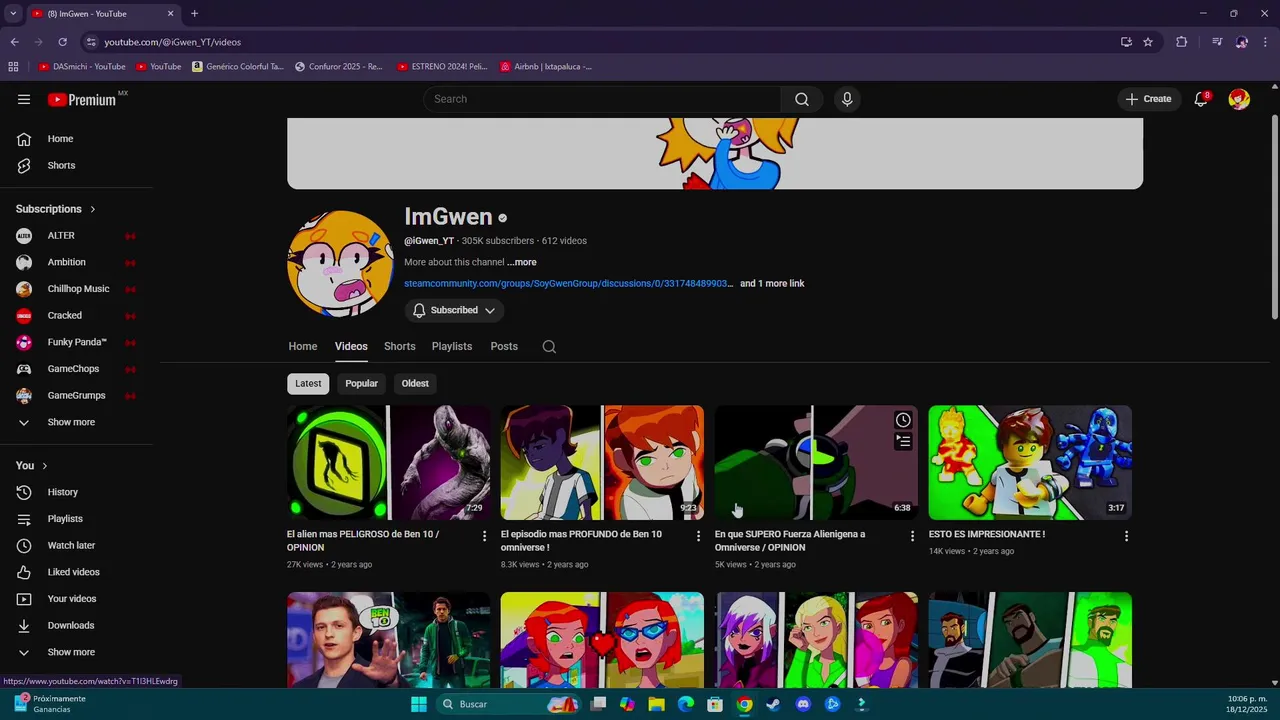Open Subscribed notification dropdown
The width and height of the screenshot is (1280, 720).
point(454,310)
